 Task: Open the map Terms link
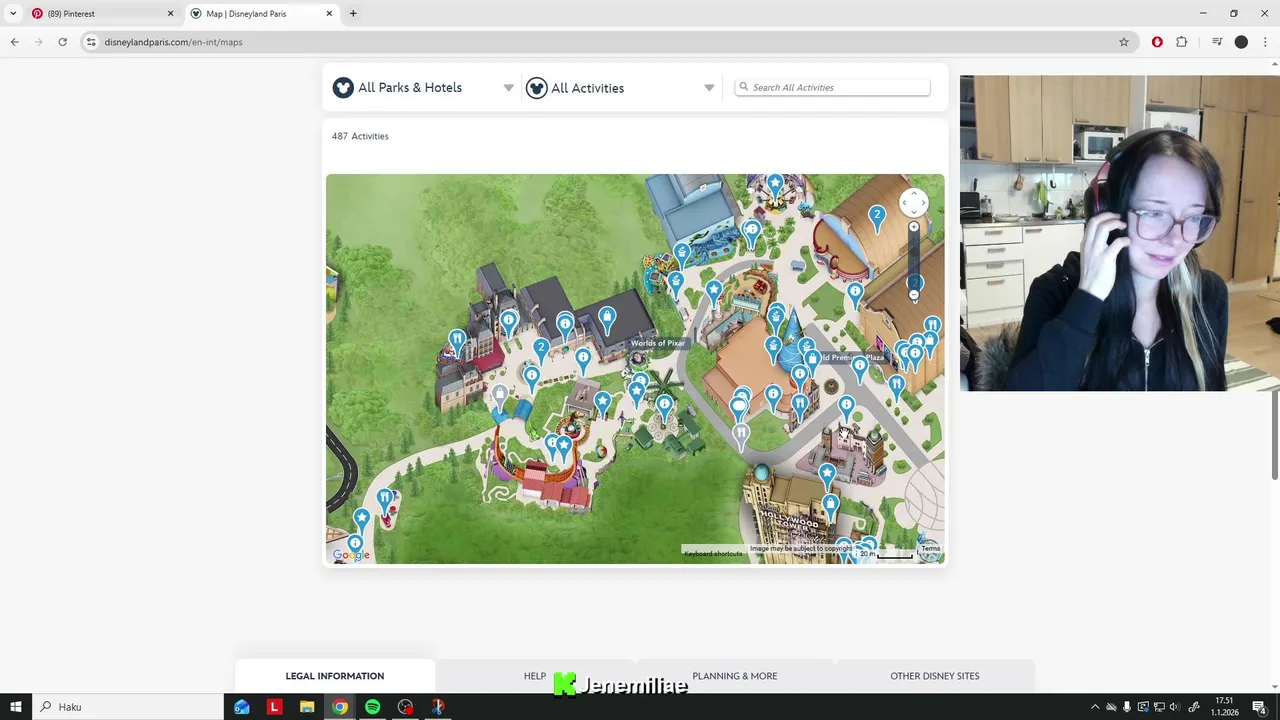point(930,548)
